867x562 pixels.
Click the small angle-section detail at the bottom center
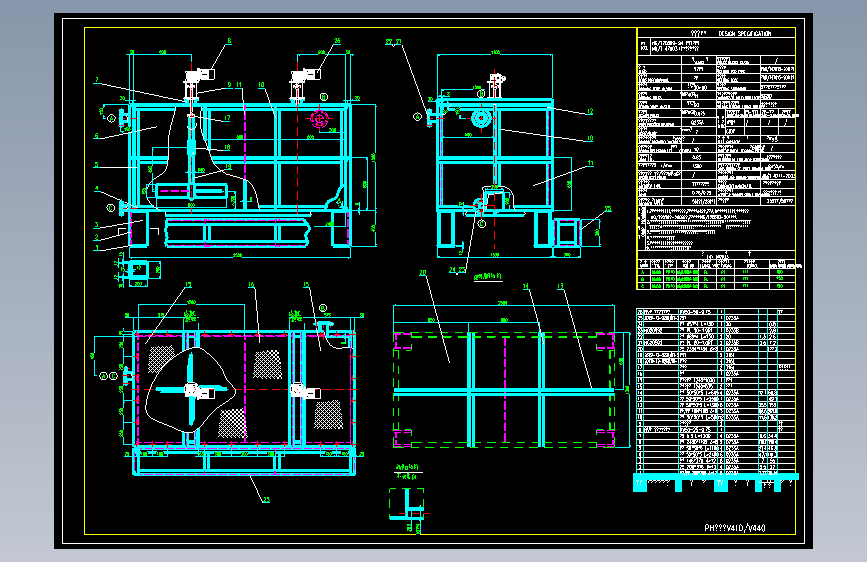tap(408, 504)
